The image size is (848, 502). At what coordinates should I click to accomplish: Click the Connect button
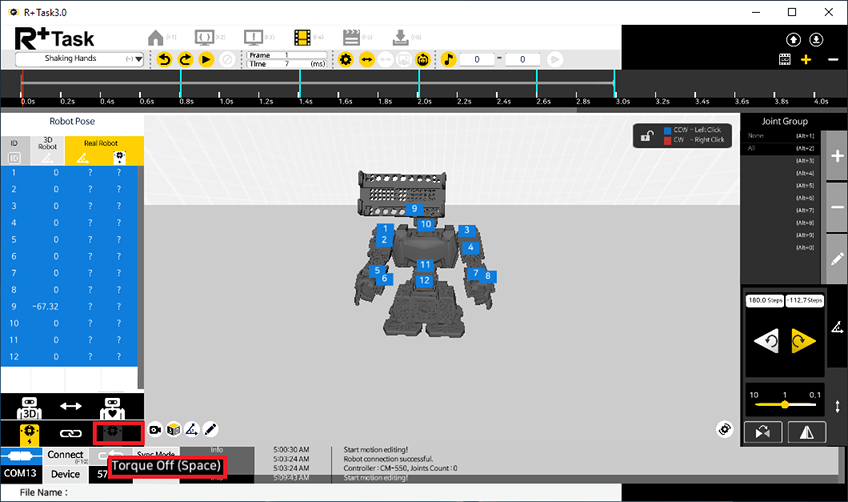coord(66,455)
